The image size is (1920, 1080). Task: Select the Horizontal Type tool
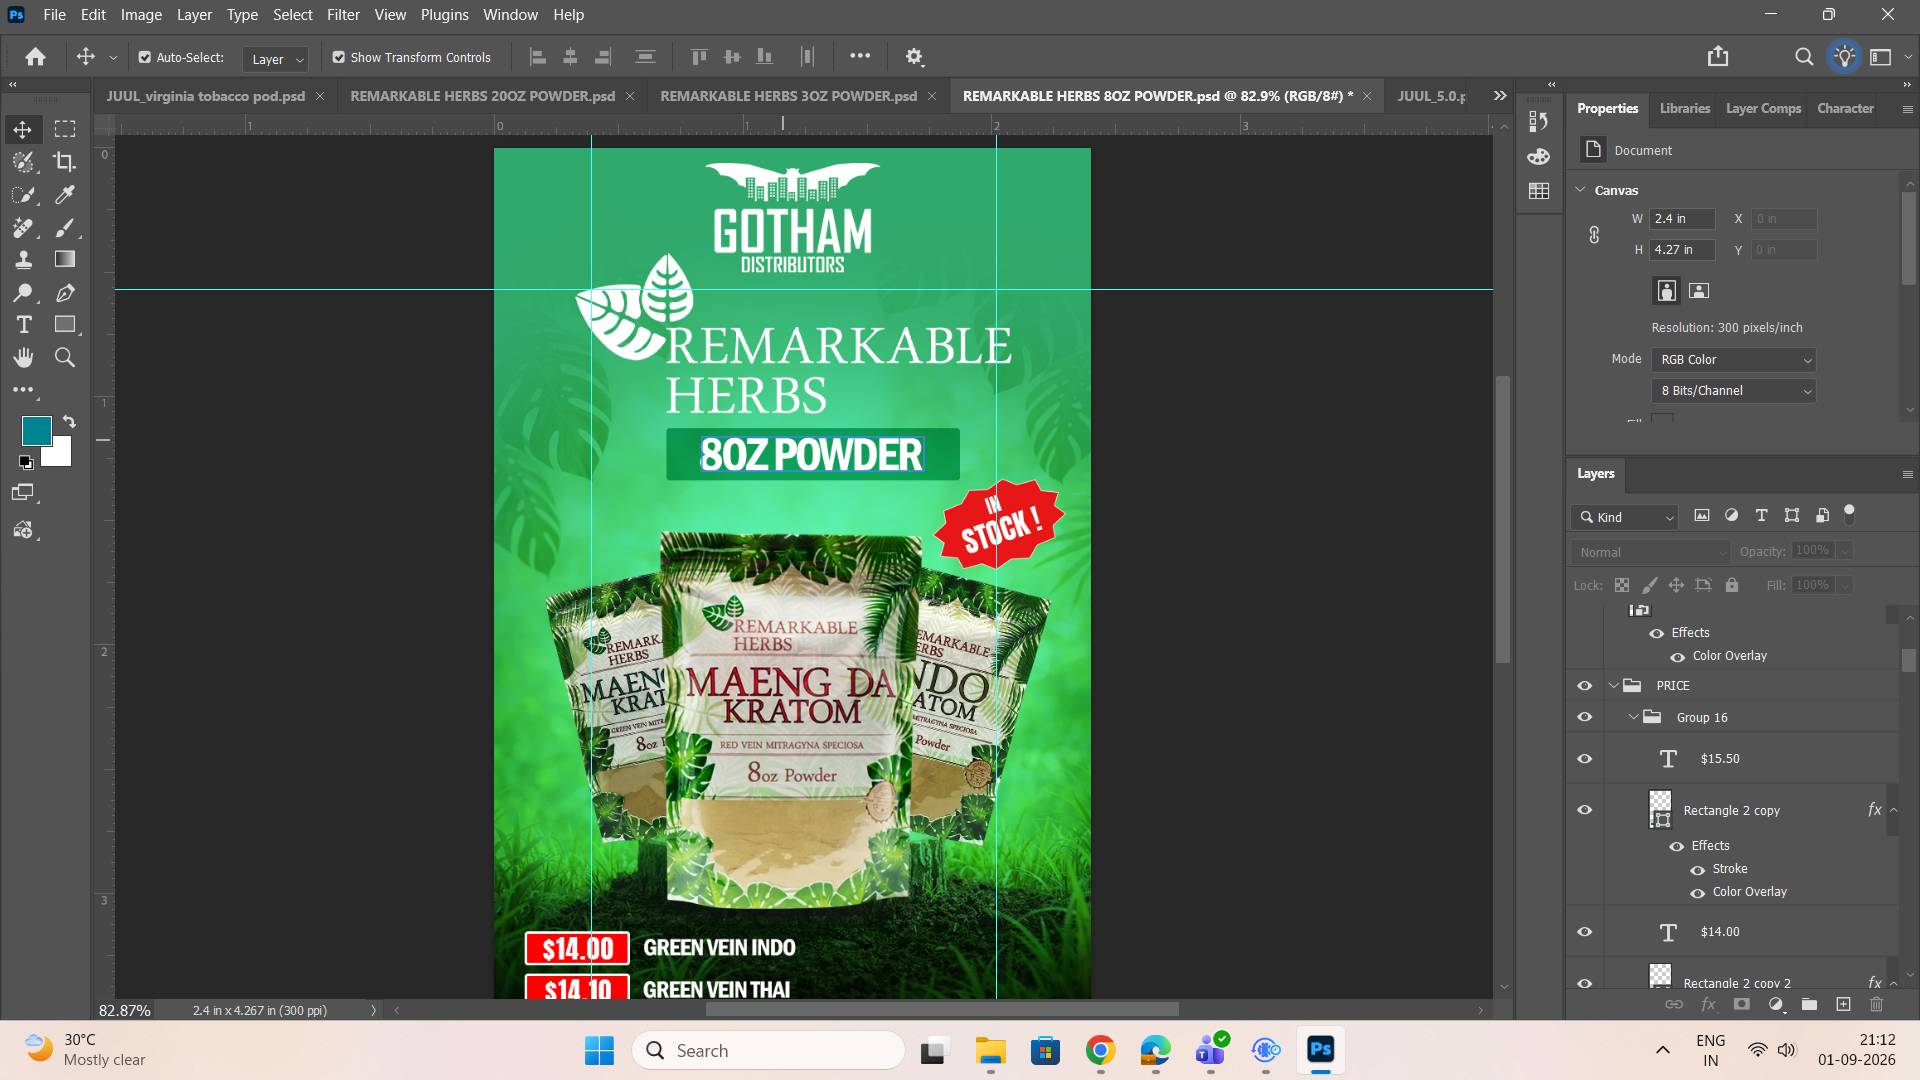pos(23,325)
